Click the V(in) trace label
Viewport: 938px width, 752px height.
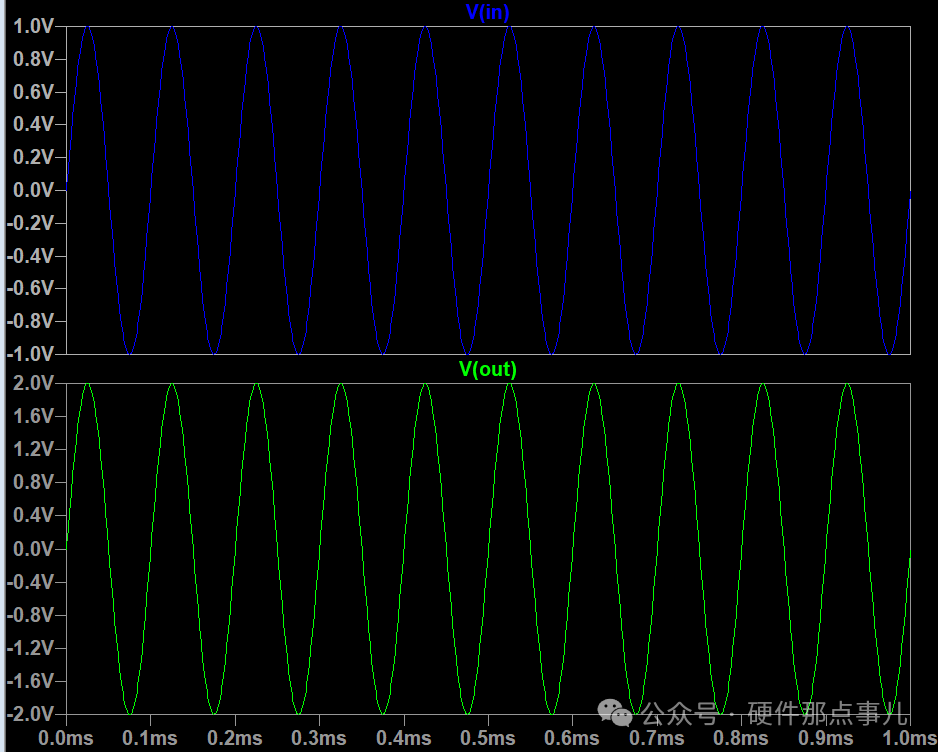pos(489,12)
